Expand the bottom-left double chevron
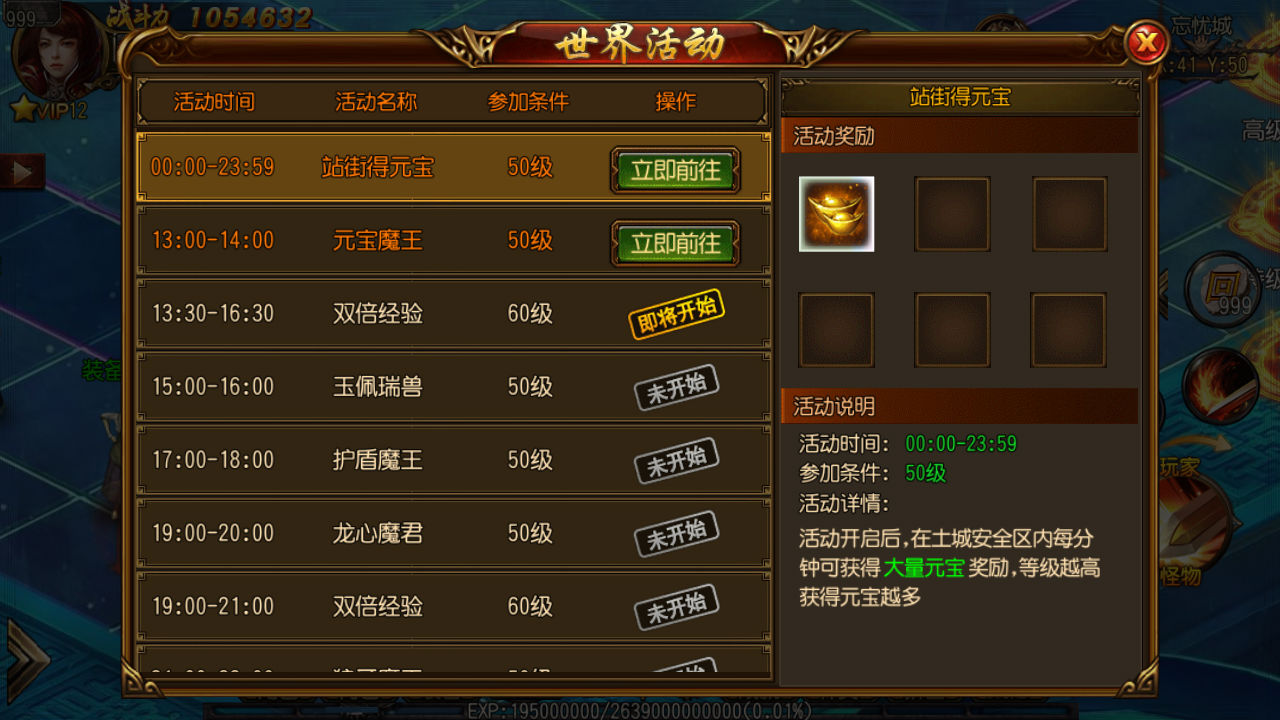 click(x=26, y=658)
